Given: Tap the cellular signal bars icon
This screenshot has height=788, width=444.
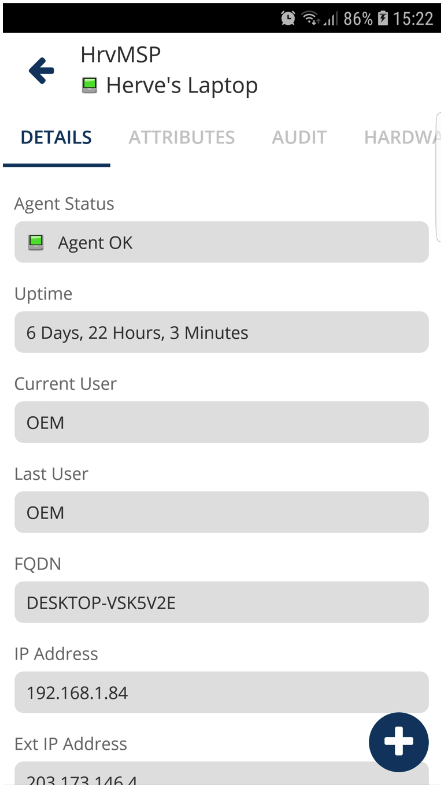Looking at the screenshot, I should tap(330, 20).
